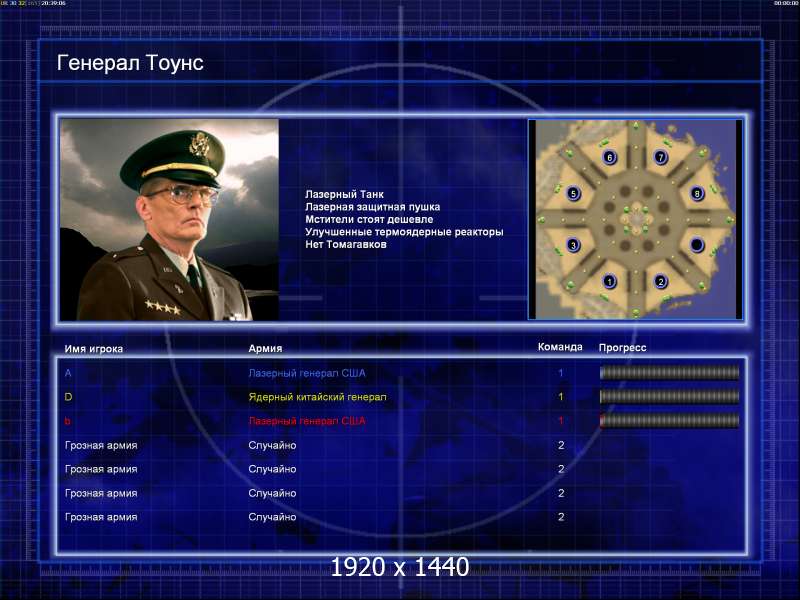The width and height of the screenshot is (800, 600).
Task: Choose start position 3 on minimap
Action: (573, 245)
